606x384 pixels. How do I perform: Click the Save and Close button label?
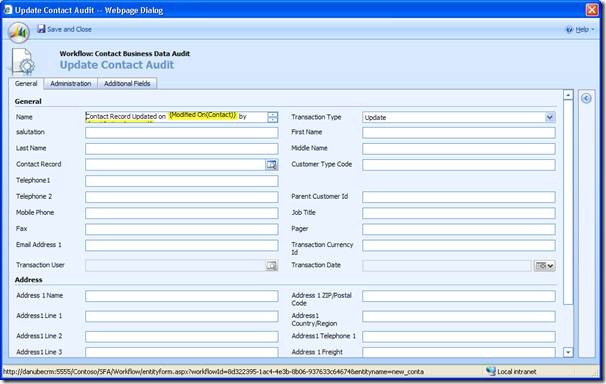[69, 29]
